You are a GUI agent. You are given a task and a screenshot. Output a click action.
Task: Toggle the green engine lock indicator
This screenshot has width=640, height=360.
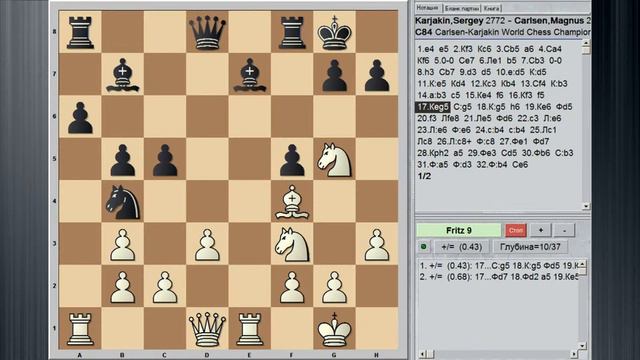click(x=423, y=247)
